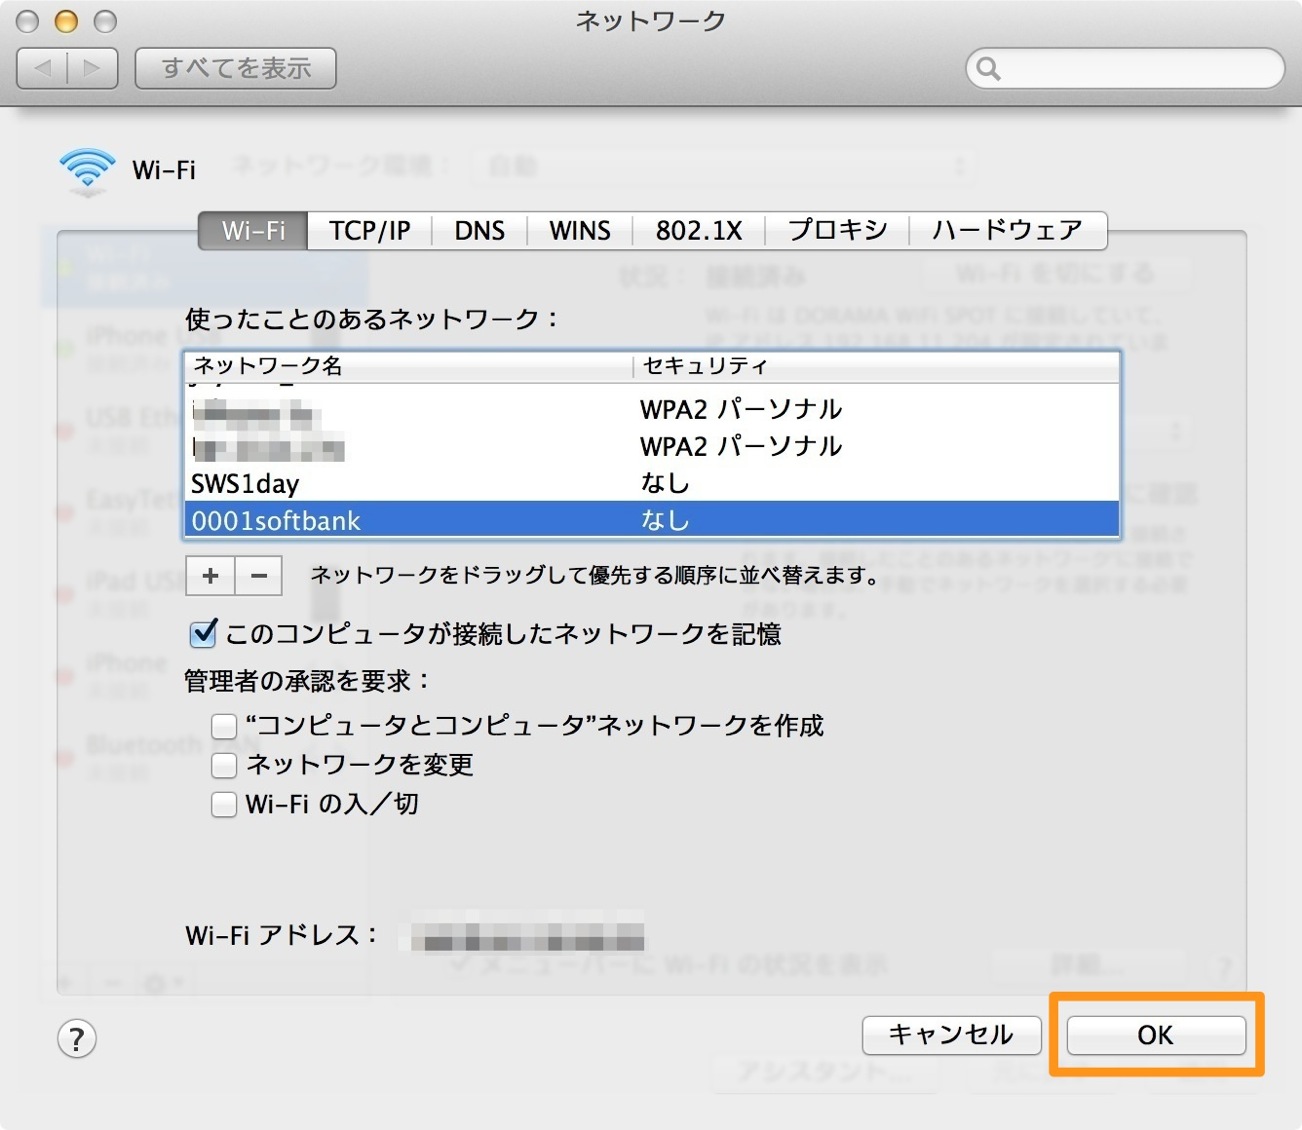The image size is (1302, 1130).
Task: Click the dimmed ネットワーク環境 popup menu
Action: tap(723, 166)
